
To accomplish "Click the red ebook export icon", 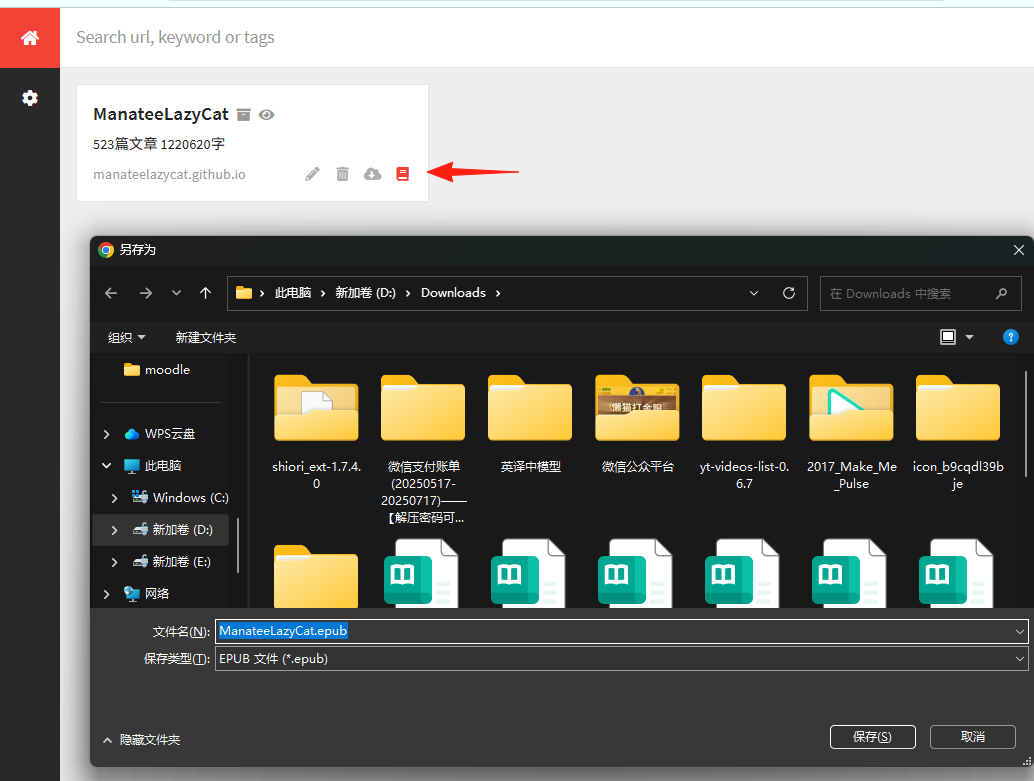I will tap(402, 173).
